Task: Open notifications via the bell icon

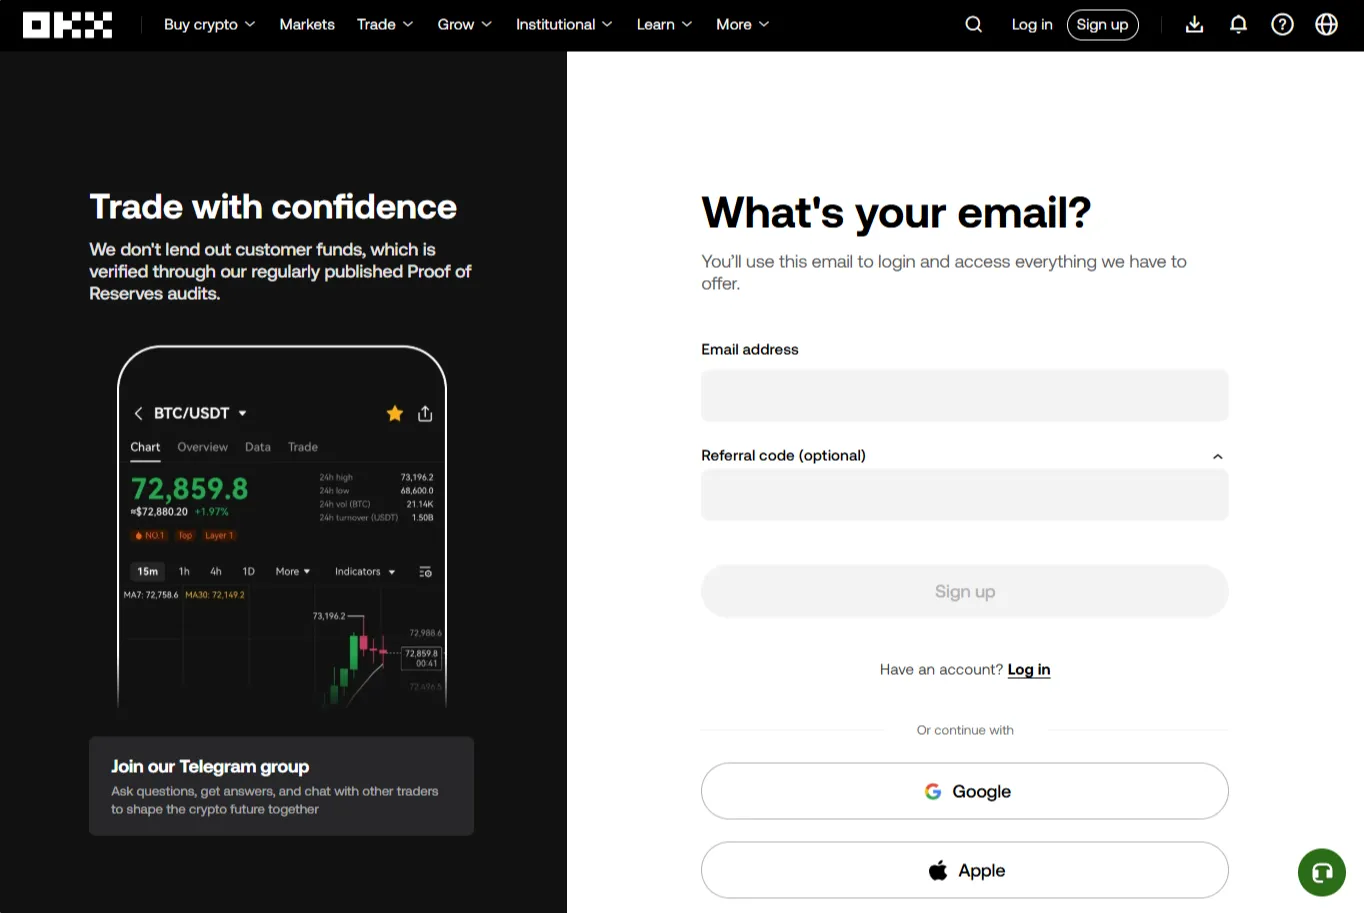Action: (x=1238, y=24)
